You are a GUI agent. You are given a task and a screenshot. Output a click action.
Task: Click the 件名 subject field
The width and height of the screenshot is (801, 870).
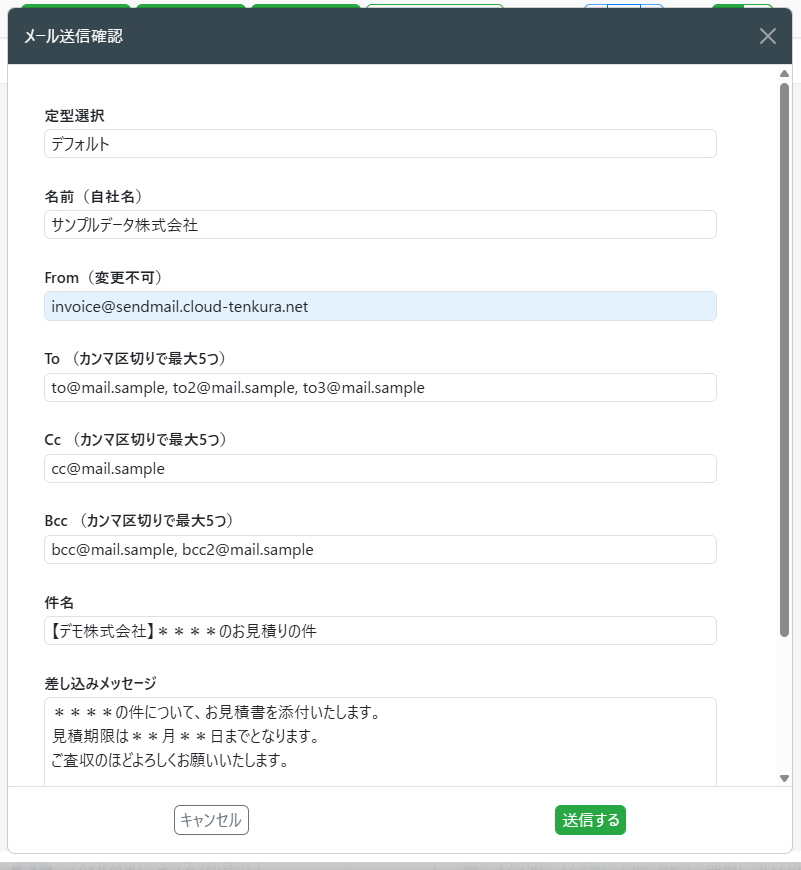pyautogui.click(x=380, y=631)
